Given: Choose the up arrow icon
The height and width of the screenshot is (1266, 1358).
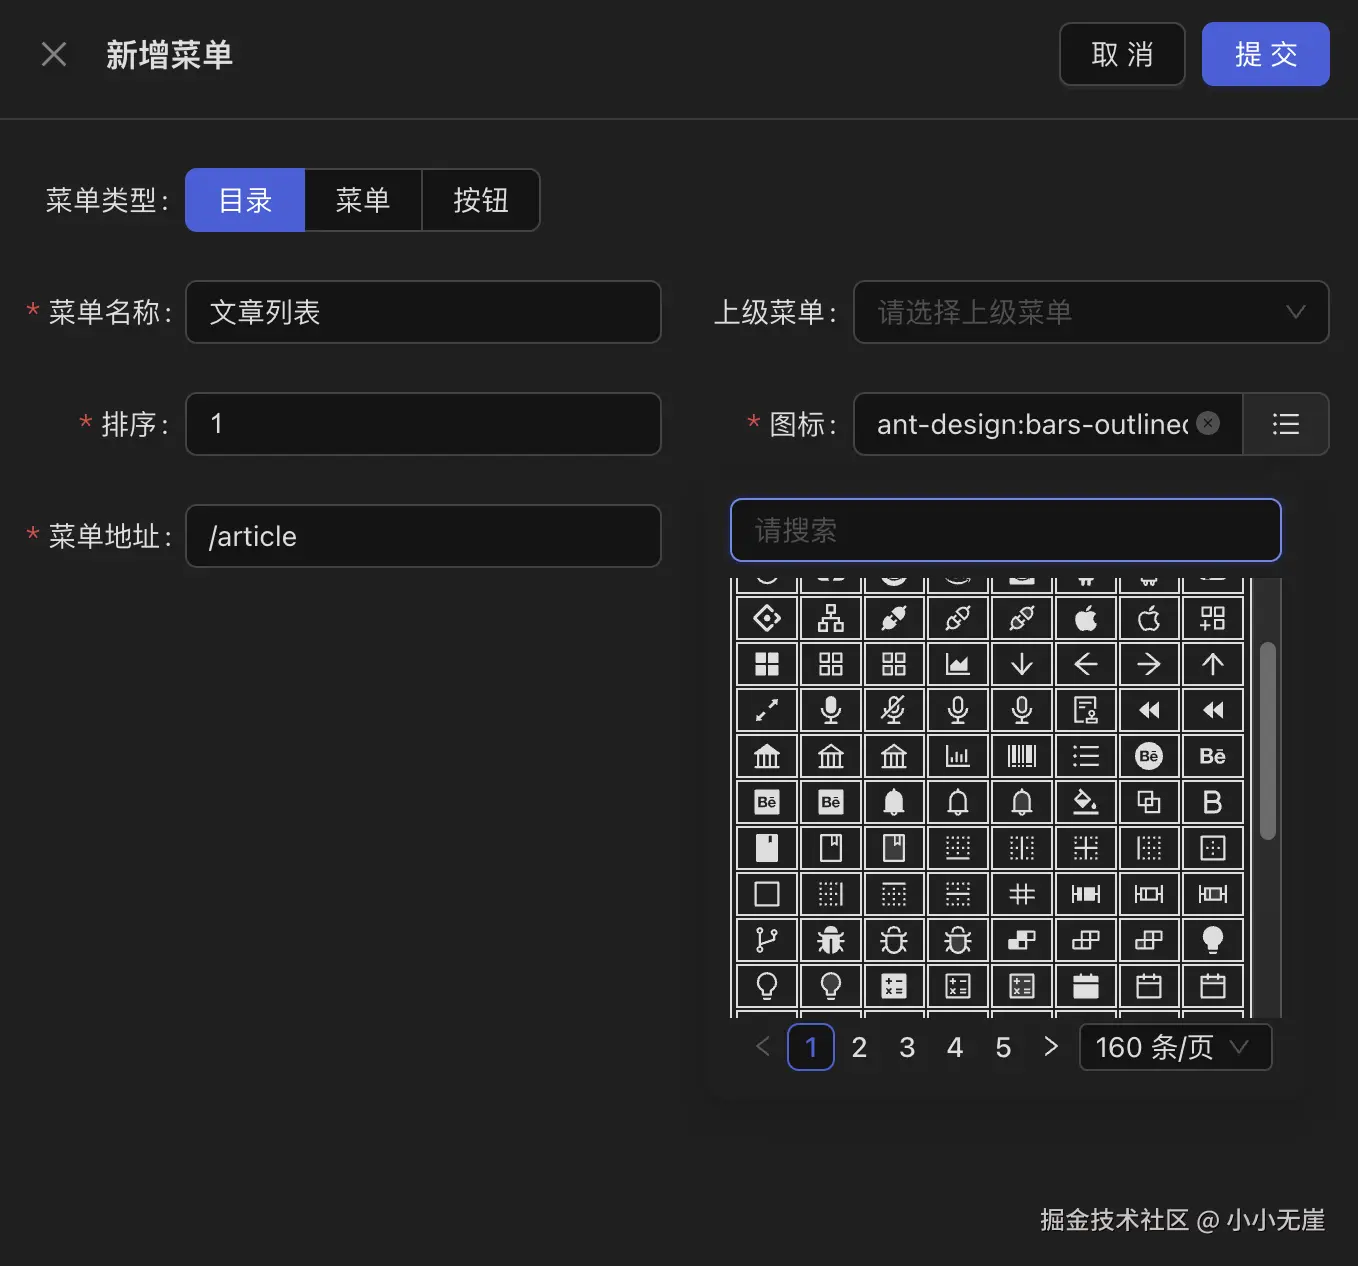Looking at the screenshot, I should coord(1213,664).
